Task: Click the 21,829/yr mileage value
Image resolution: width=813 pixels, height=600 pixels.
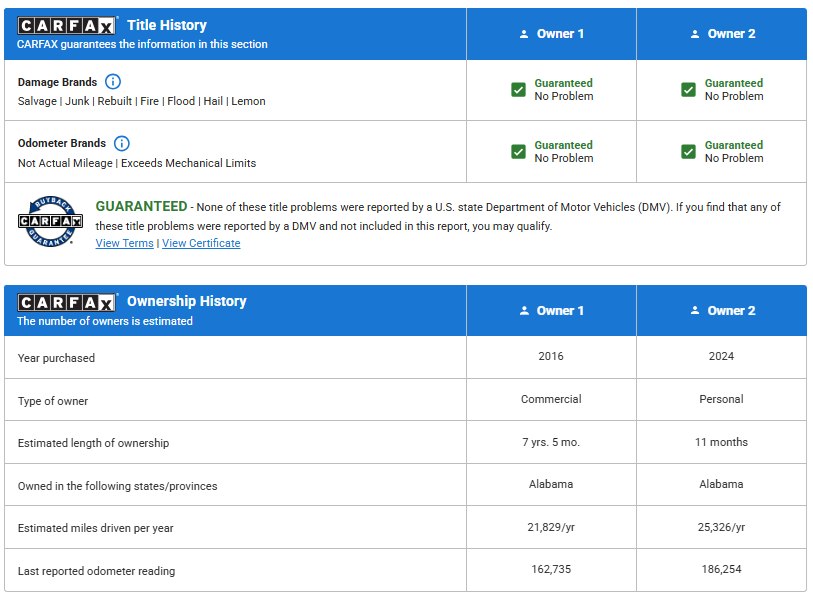Action: pyautogui.click(x=551, y=527)
